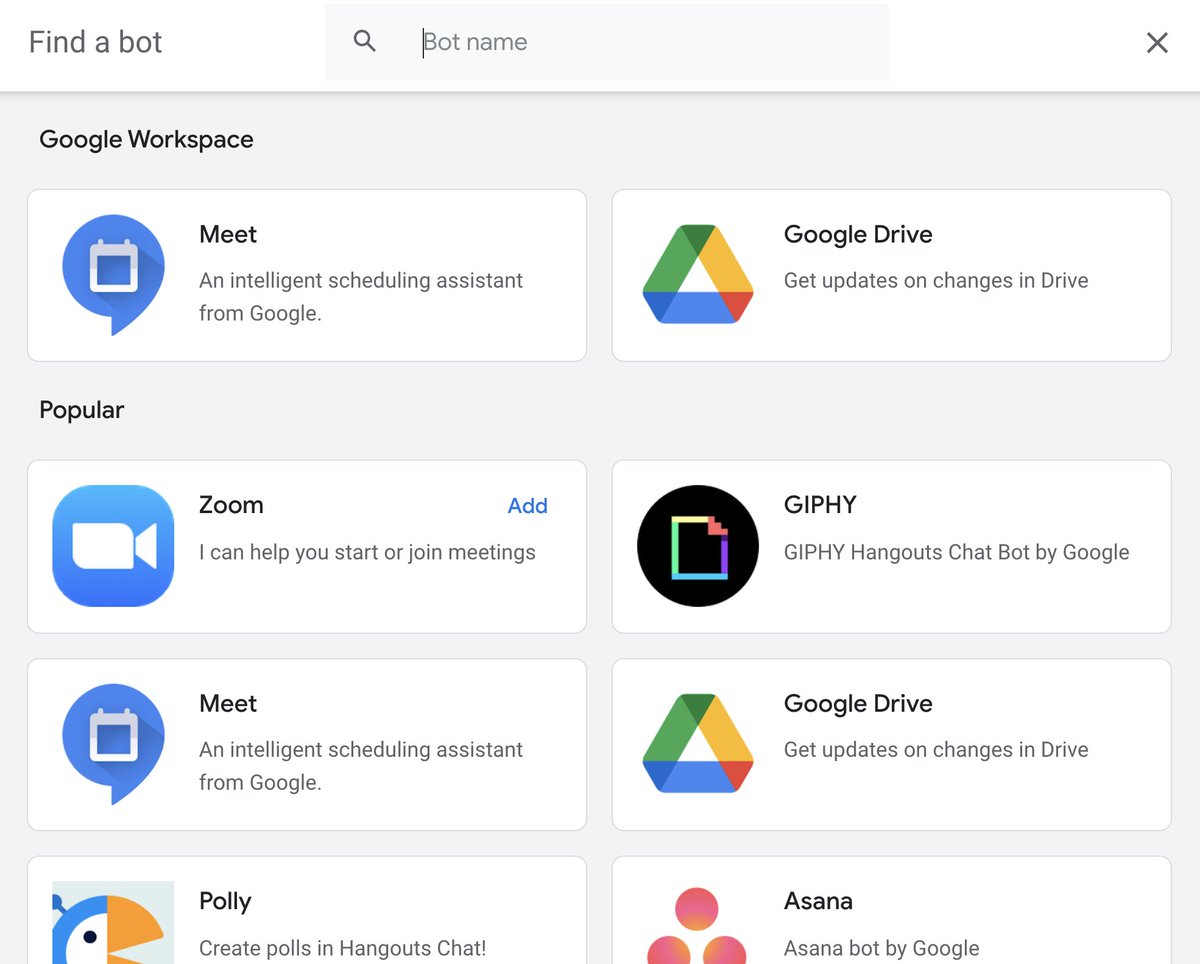Viewport: 1200px width, 964px height.
Task: Click Popular Meet "An intelligent scheduling assistant" text
Action: 361,766
